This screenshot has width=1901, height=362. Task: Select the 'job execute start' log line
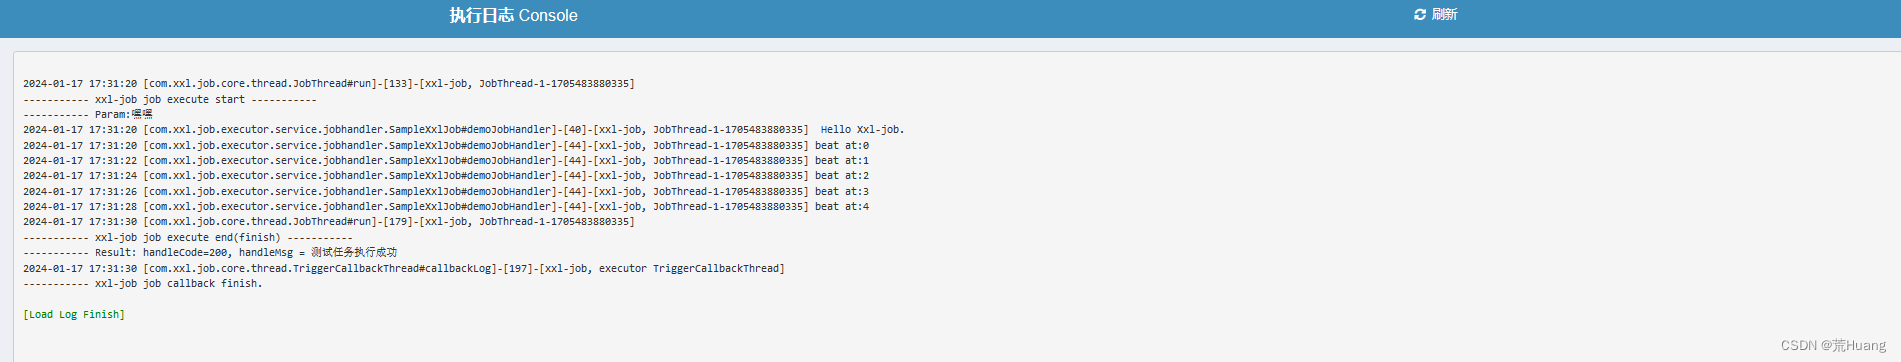pyautogui.click(x=170, y=99)
